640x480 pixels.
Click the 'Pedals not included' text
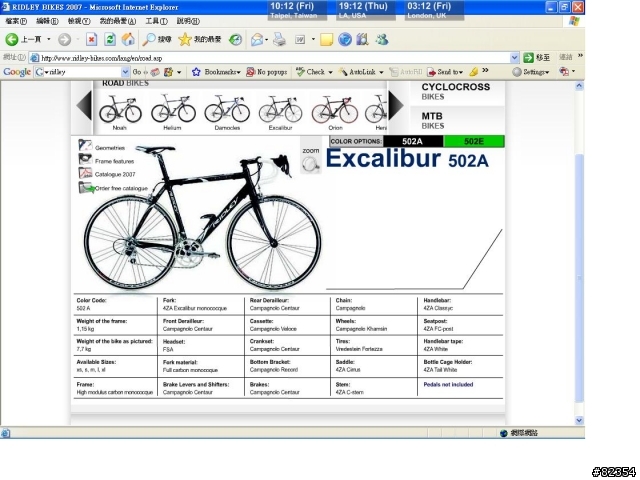tap(448, 384)
